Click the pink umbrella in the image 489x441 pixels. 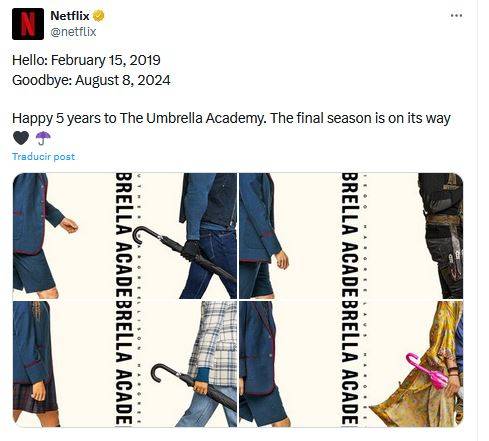pos(426,371)
